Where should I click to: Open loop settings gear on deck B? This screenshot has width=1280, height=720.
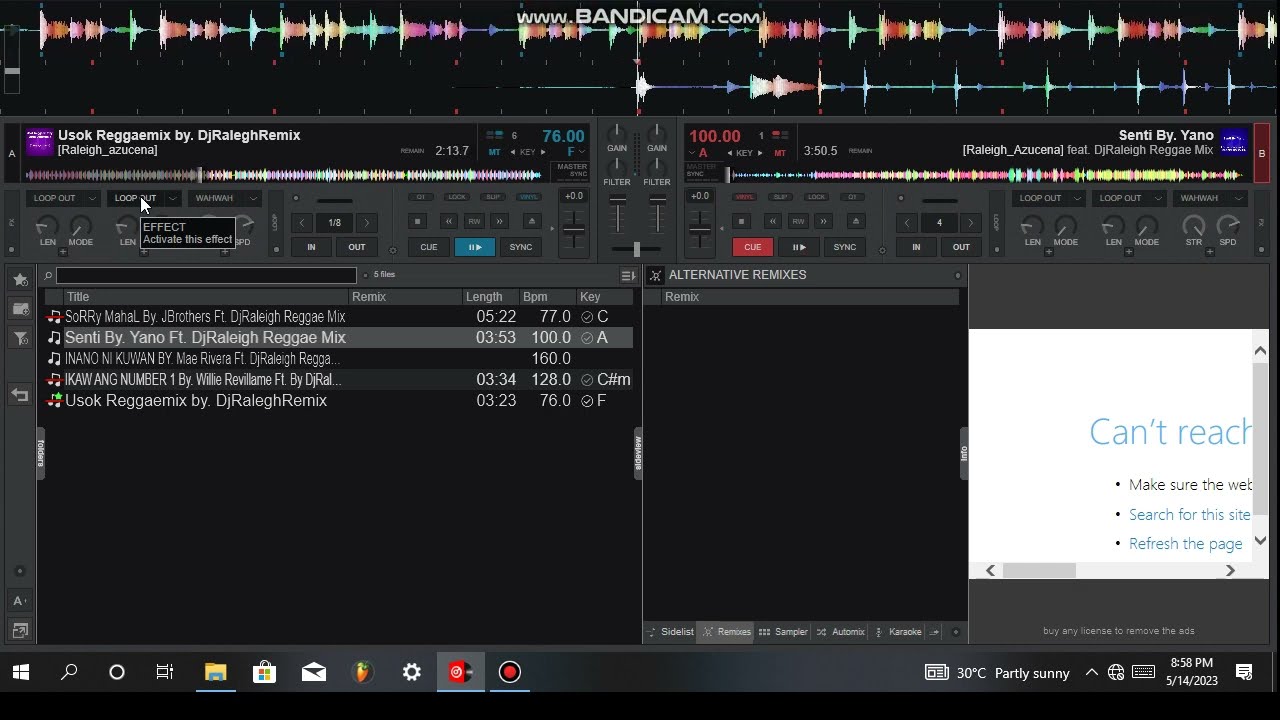pyautogui.click(x=884, y=251)
